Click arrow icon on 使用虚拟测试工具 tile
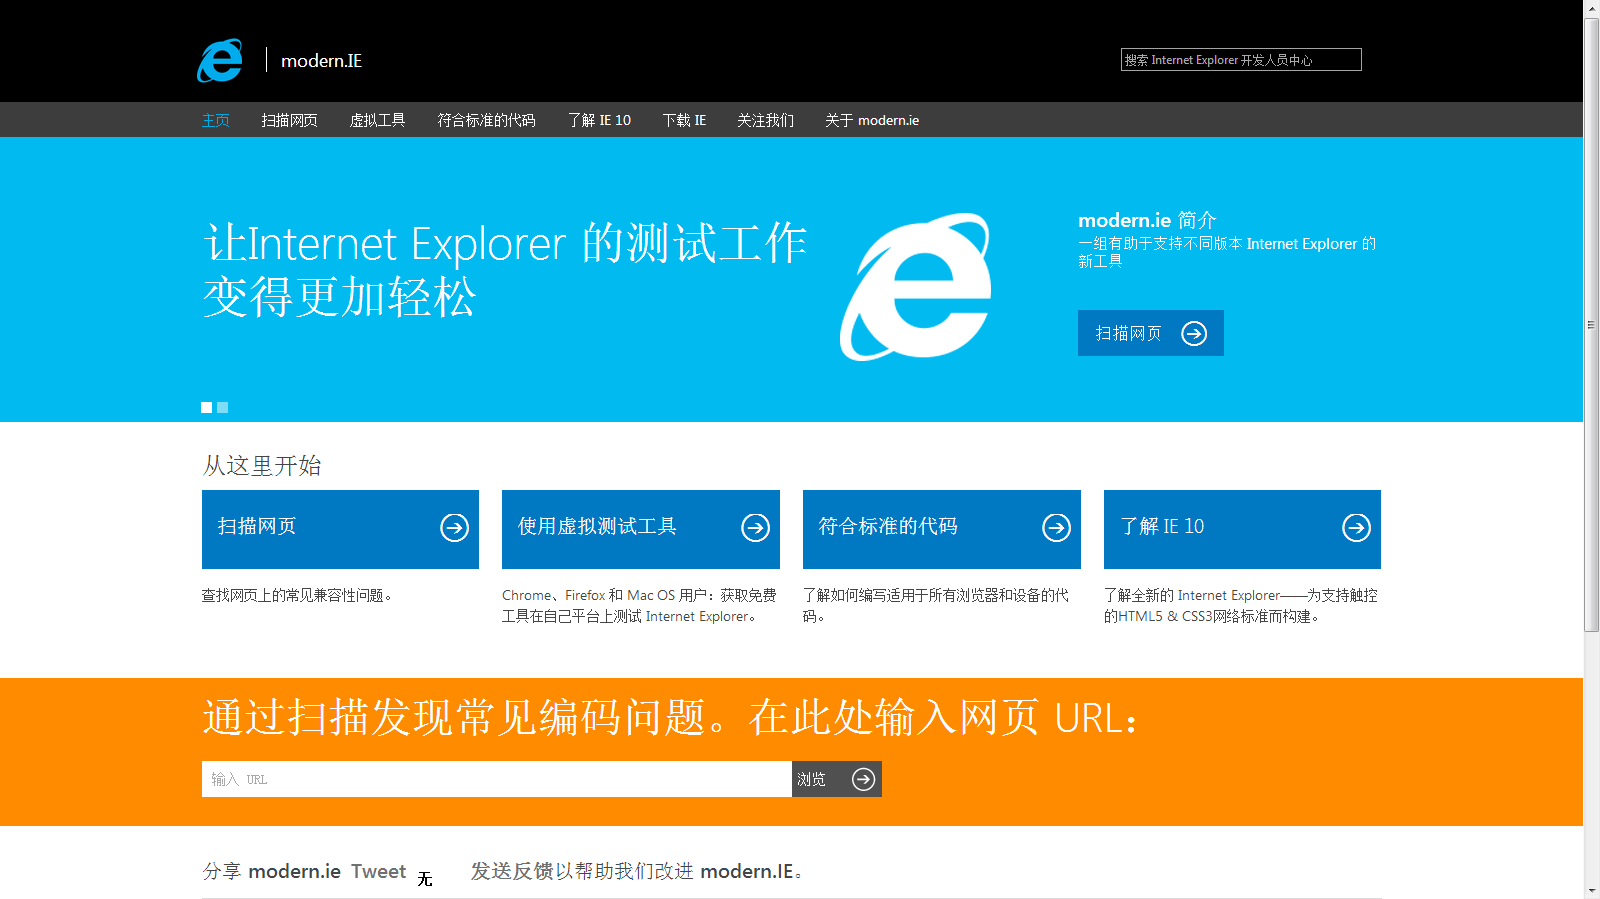This screenshot has width=1600, height=899. click(755, 527)
